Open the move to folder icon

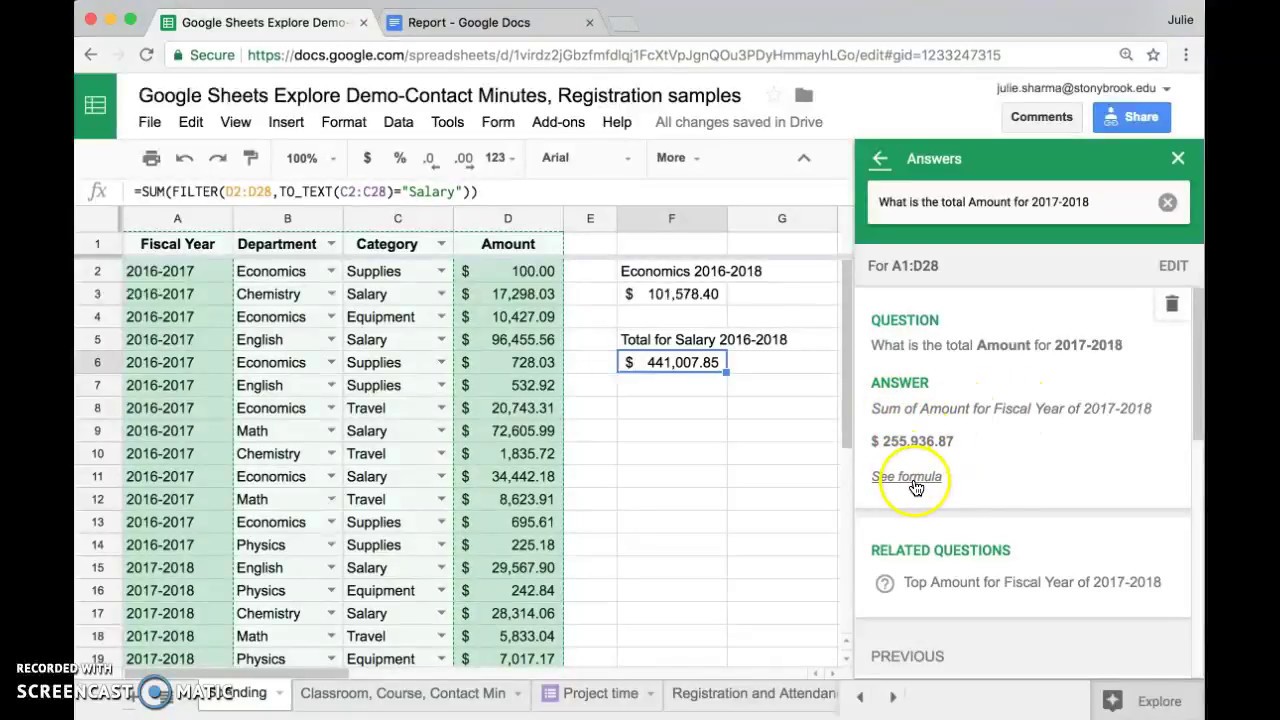point(804,95)
